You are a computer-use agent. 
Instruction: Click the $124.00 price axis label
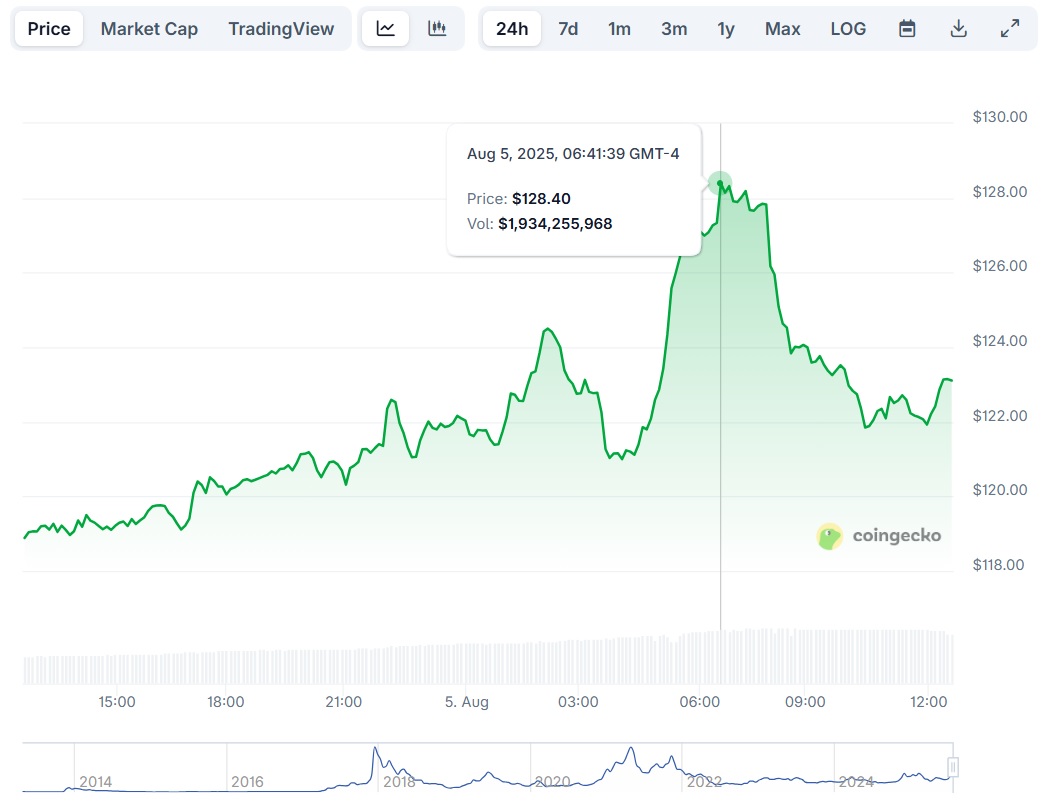(x=1000, y=341)
